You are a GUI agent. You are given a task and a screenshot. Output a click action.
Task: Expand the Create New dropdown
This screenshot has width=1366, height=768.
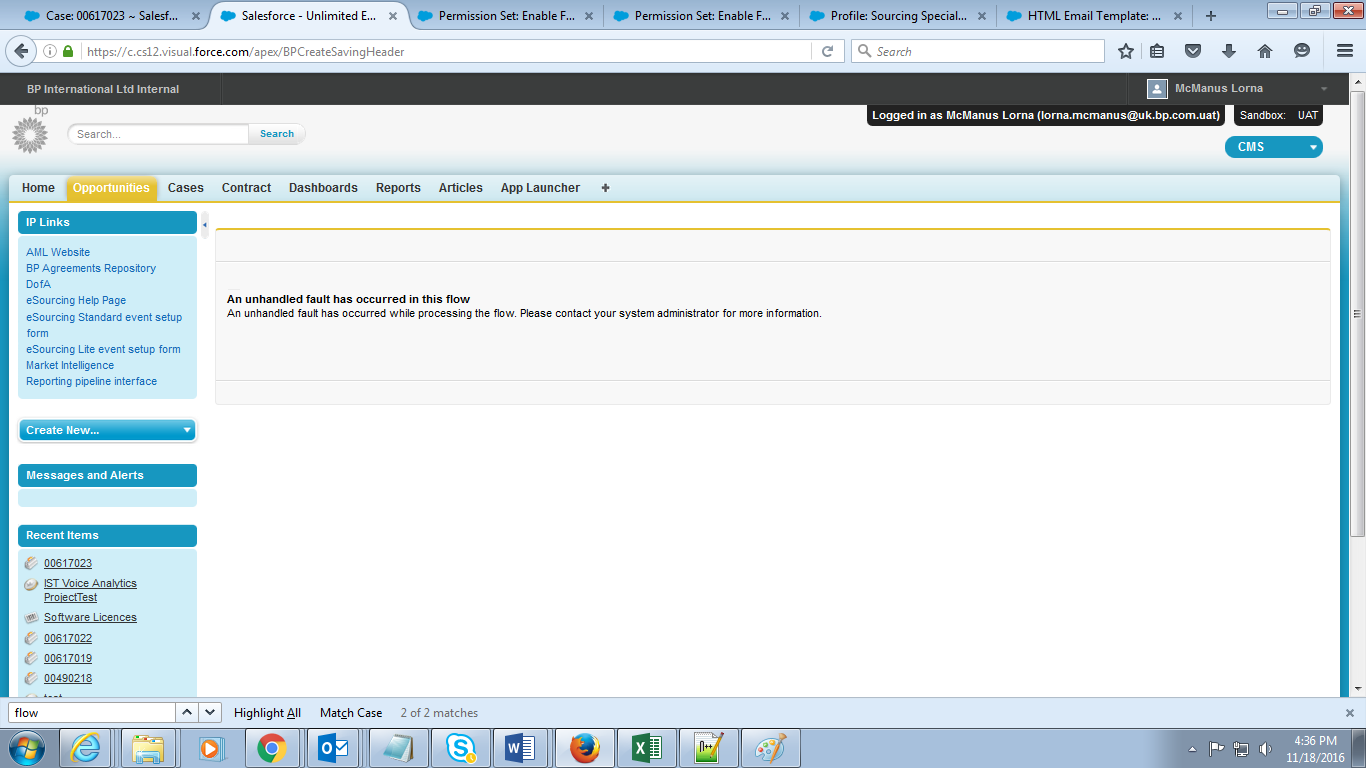click(108, 430)
